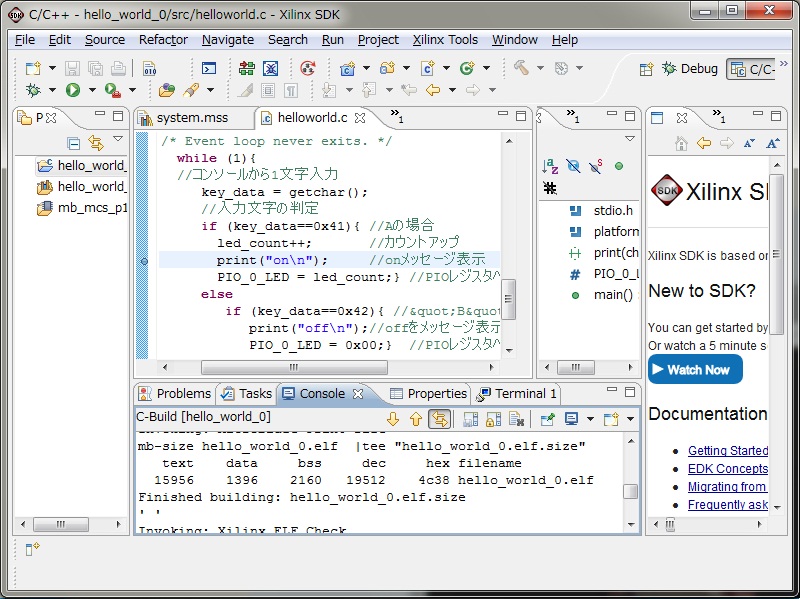Image resolution: width=800 pixels, height=599 pixels.
Task: Click the Print toolbar icon
Action: 118,68
